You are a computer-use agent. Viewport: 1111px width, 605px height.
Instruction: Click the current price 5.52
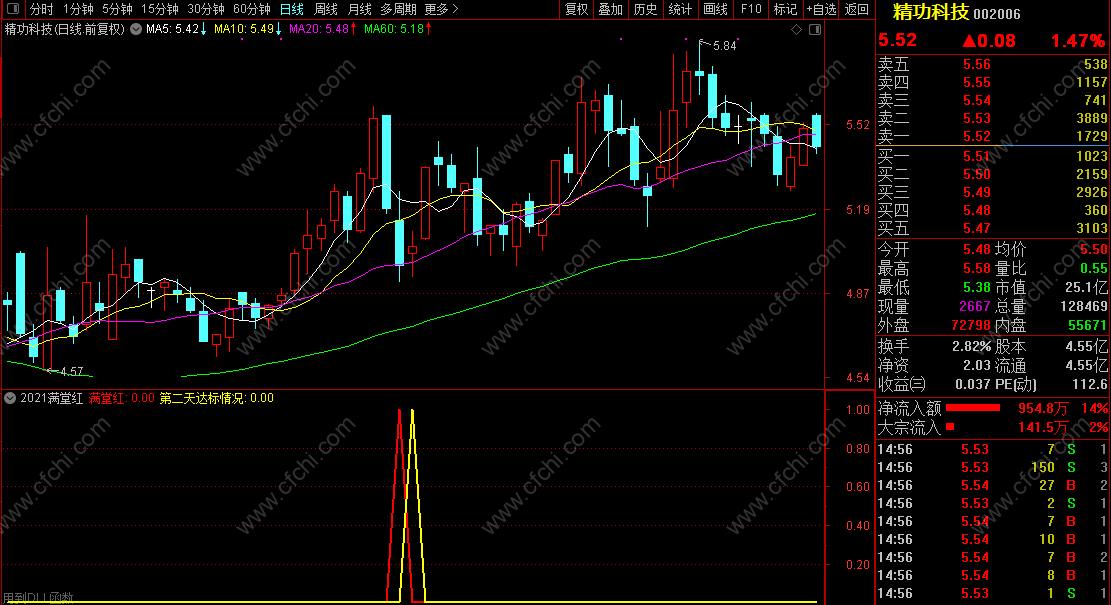click(897, 40)
